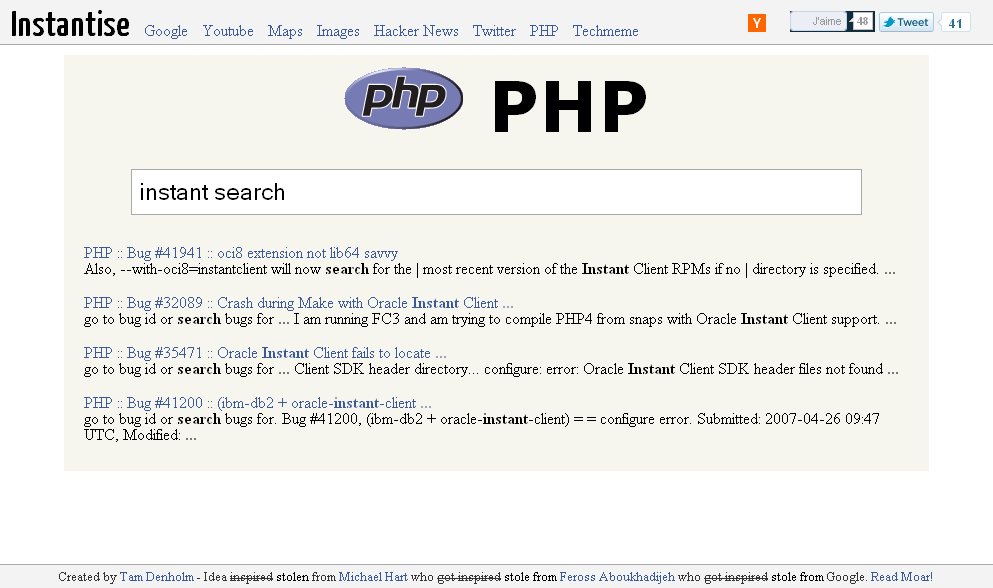
Task: Open the Google search tab
Action: tap(166, 31)
